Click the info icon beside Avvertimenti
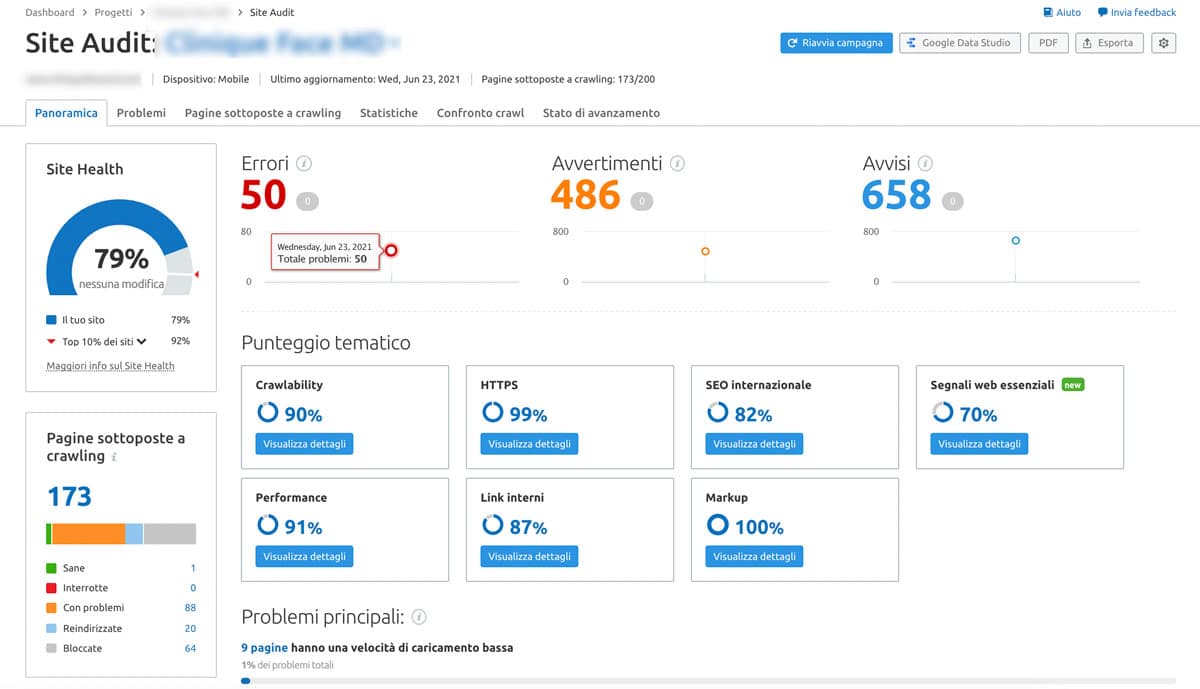Viewport: 1200px width, 689px height. tap(677, 164)
